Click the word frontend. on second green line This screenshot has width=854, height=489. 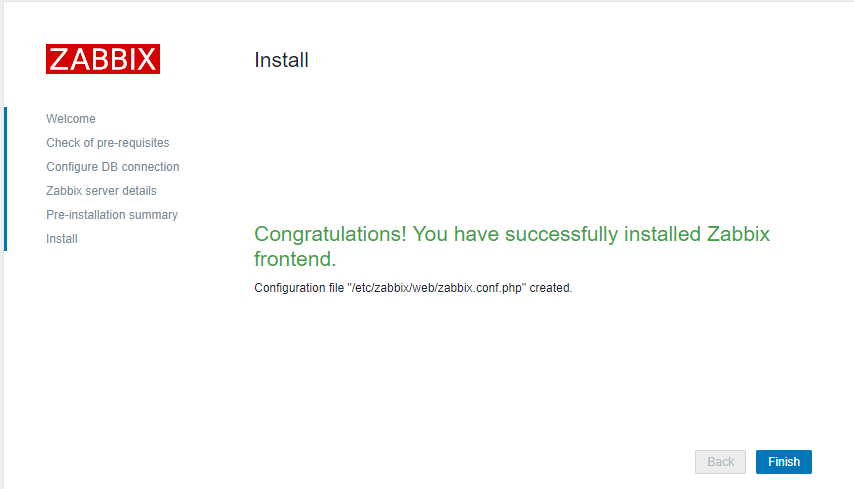295,259
